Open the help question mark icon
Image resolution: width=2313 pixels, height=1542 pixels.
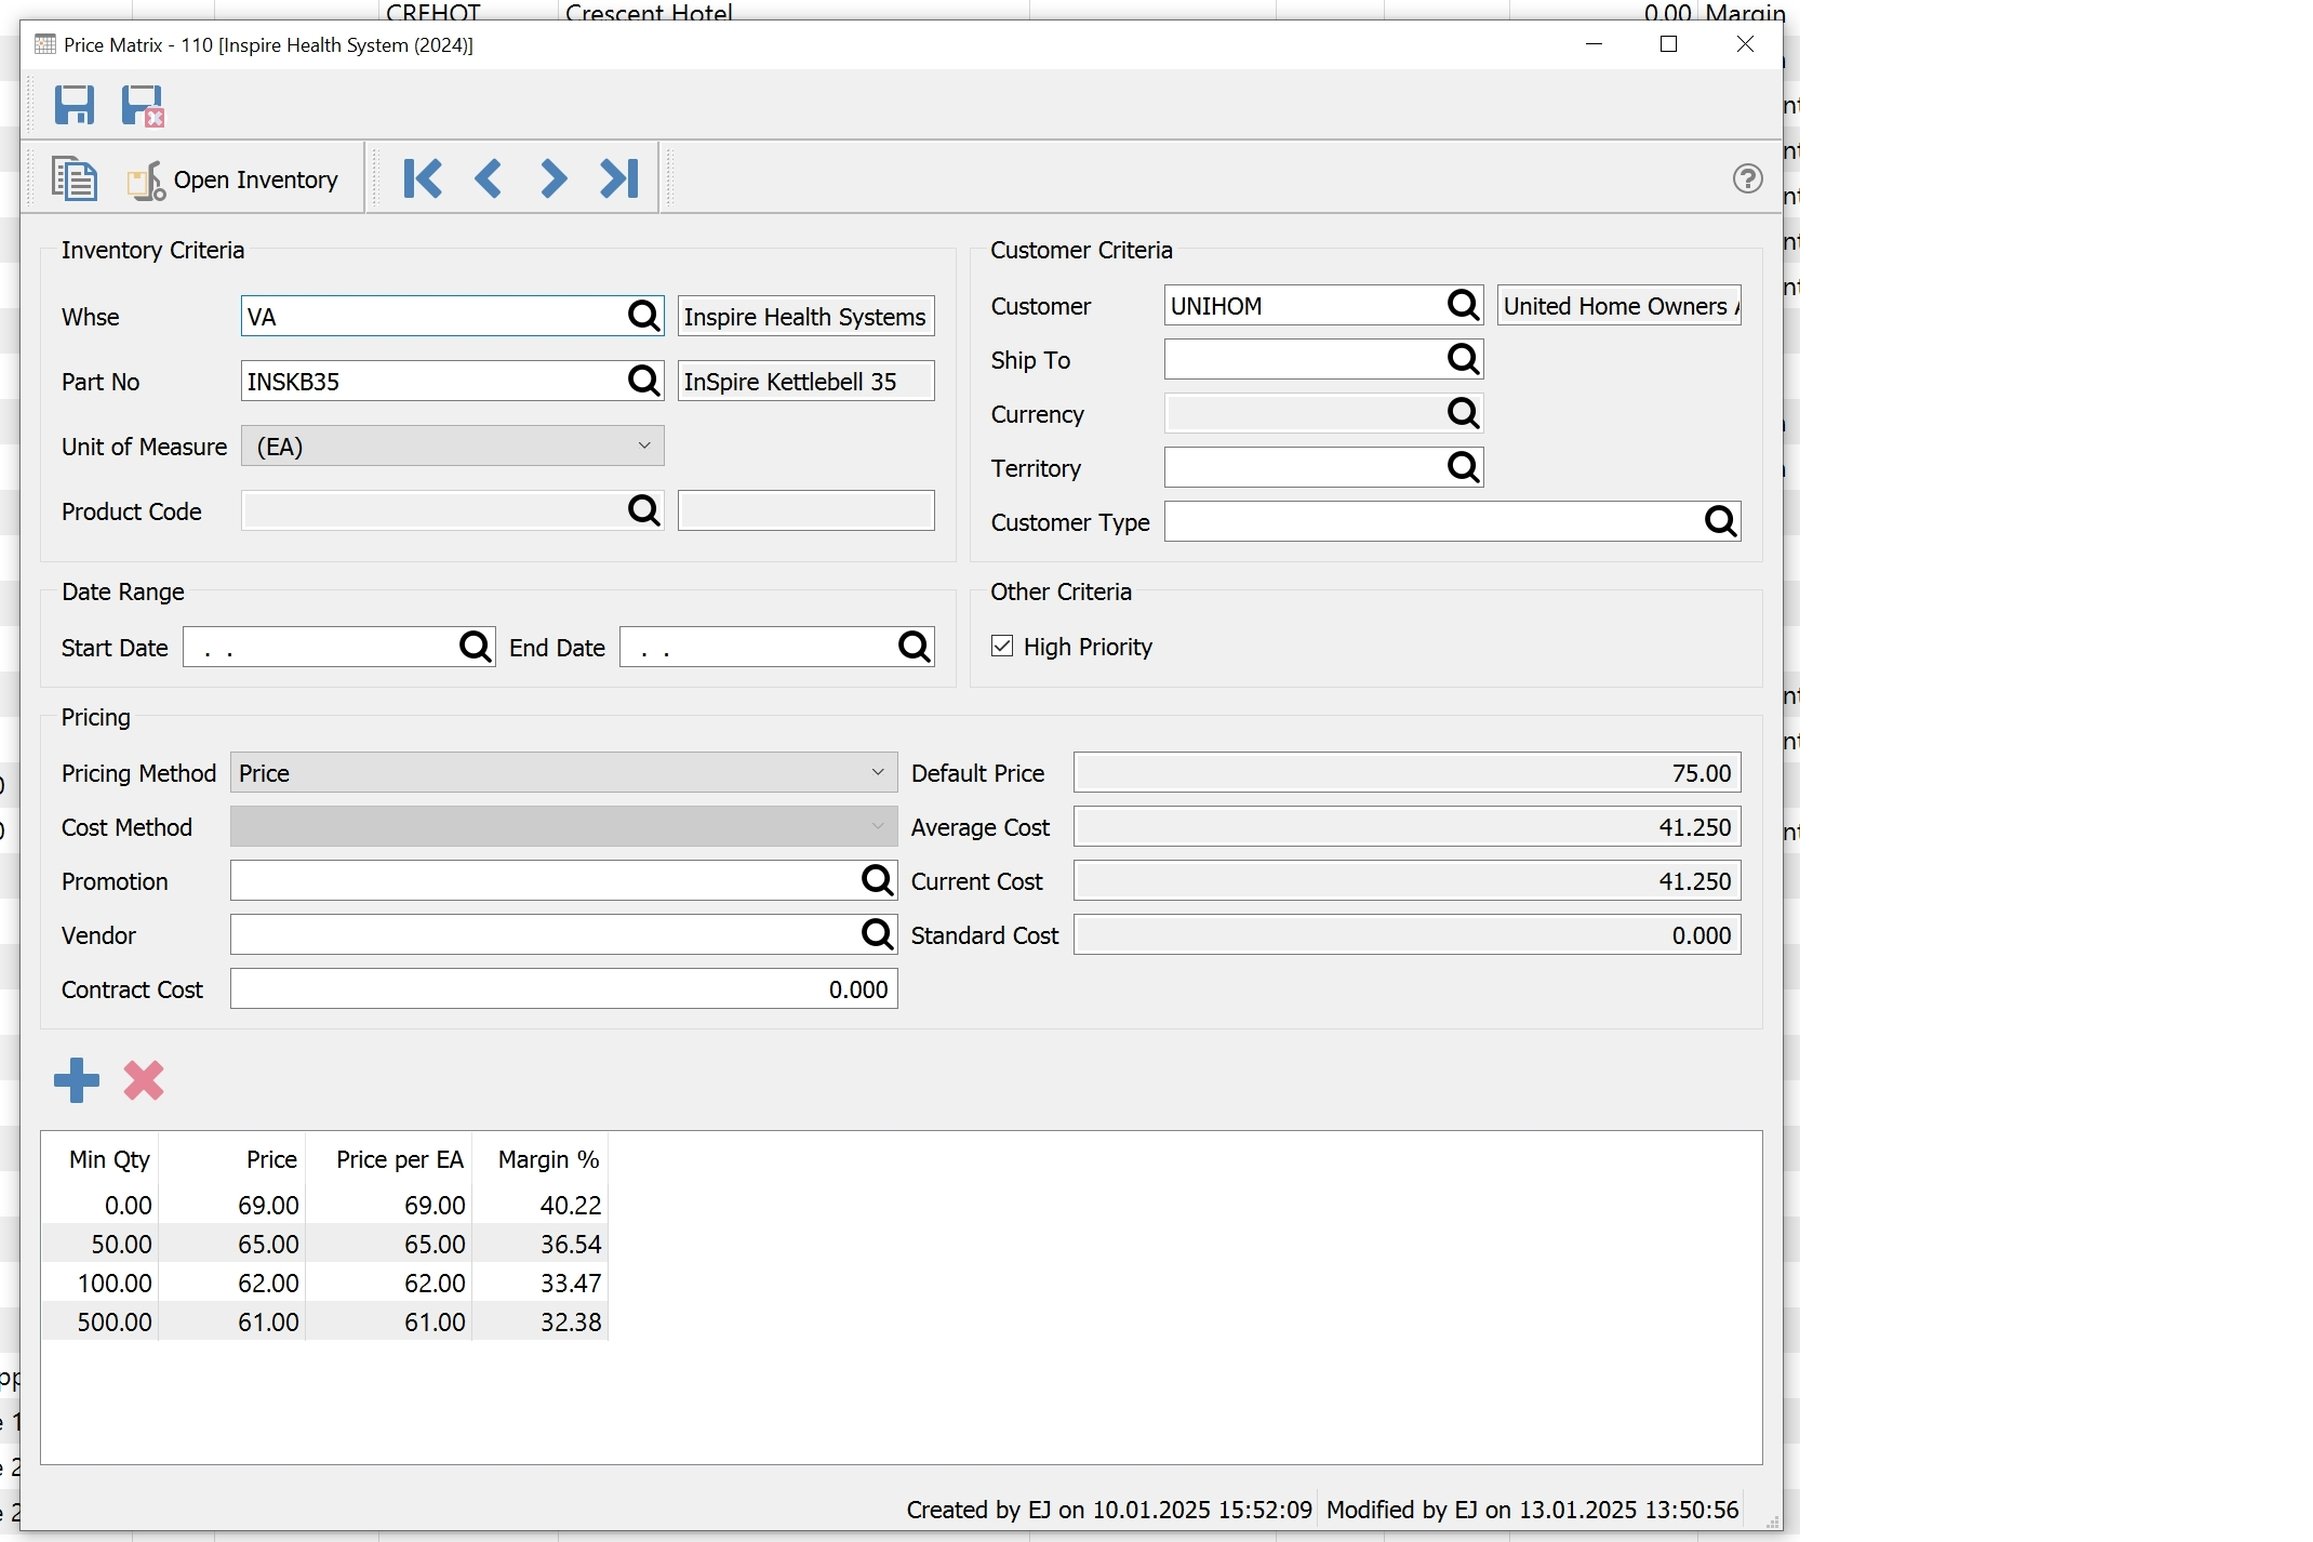tap(1747, 179)
